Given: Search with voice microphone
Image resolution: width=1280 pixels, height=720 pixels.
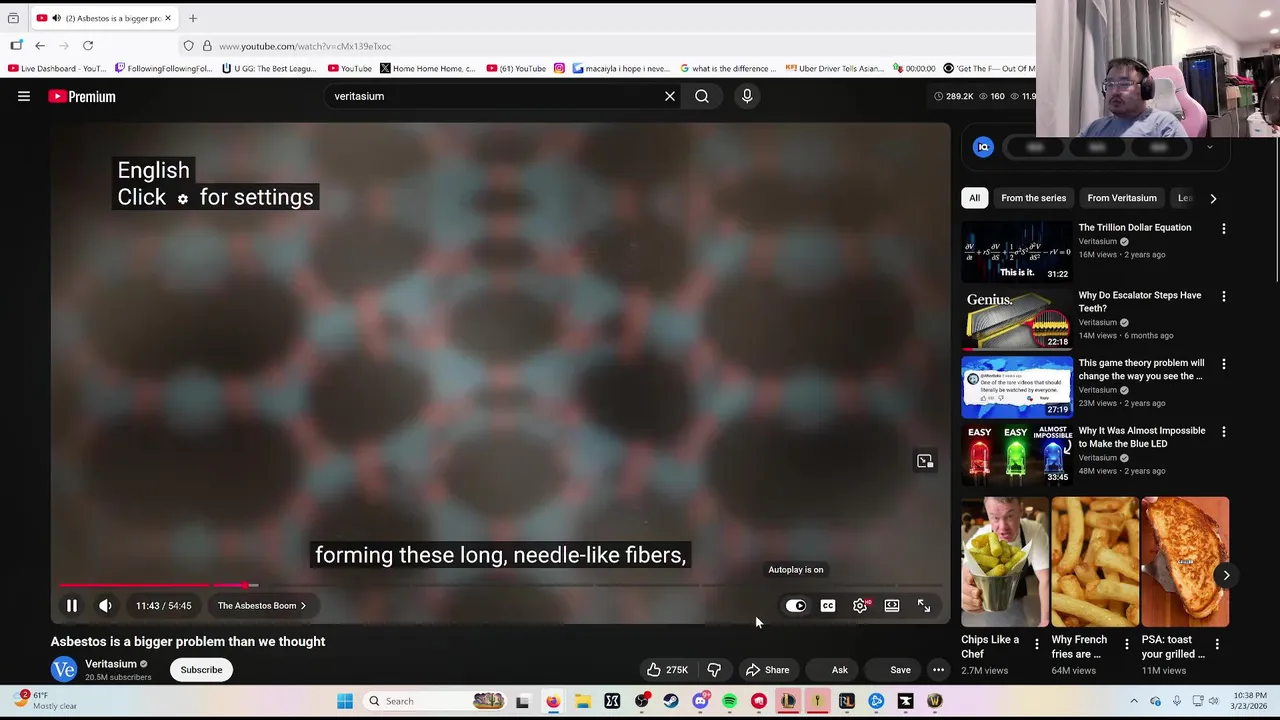Looking at the screenshot, I should pyautogui.click(x=747, y=96).
